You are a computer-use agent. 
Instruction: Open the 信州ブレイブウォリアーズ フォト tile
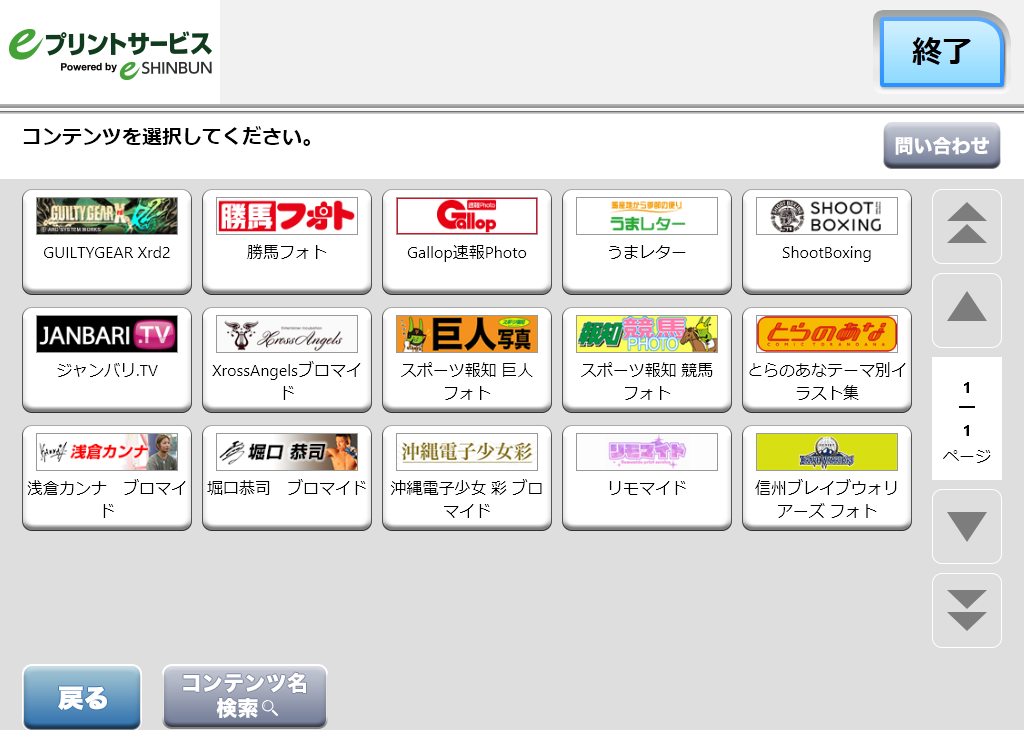pyautogui.click(x=827, y=478)
